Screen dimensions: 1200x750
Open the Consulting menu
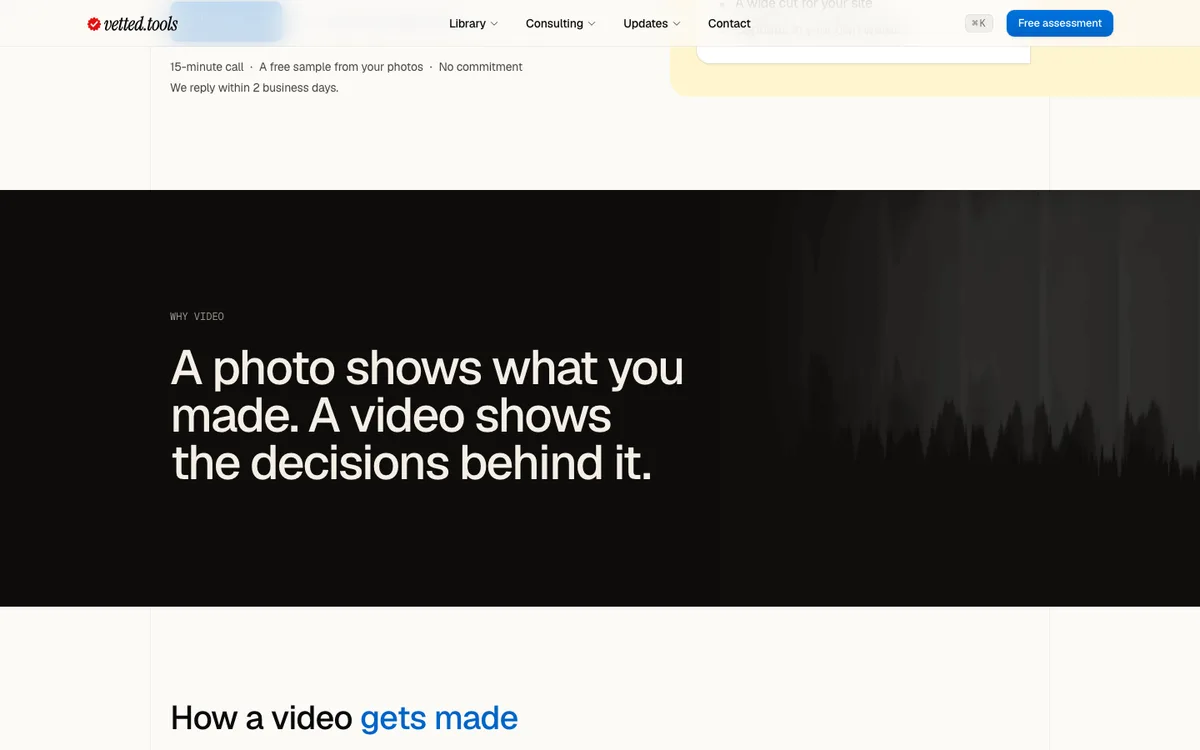click(561, 23)
